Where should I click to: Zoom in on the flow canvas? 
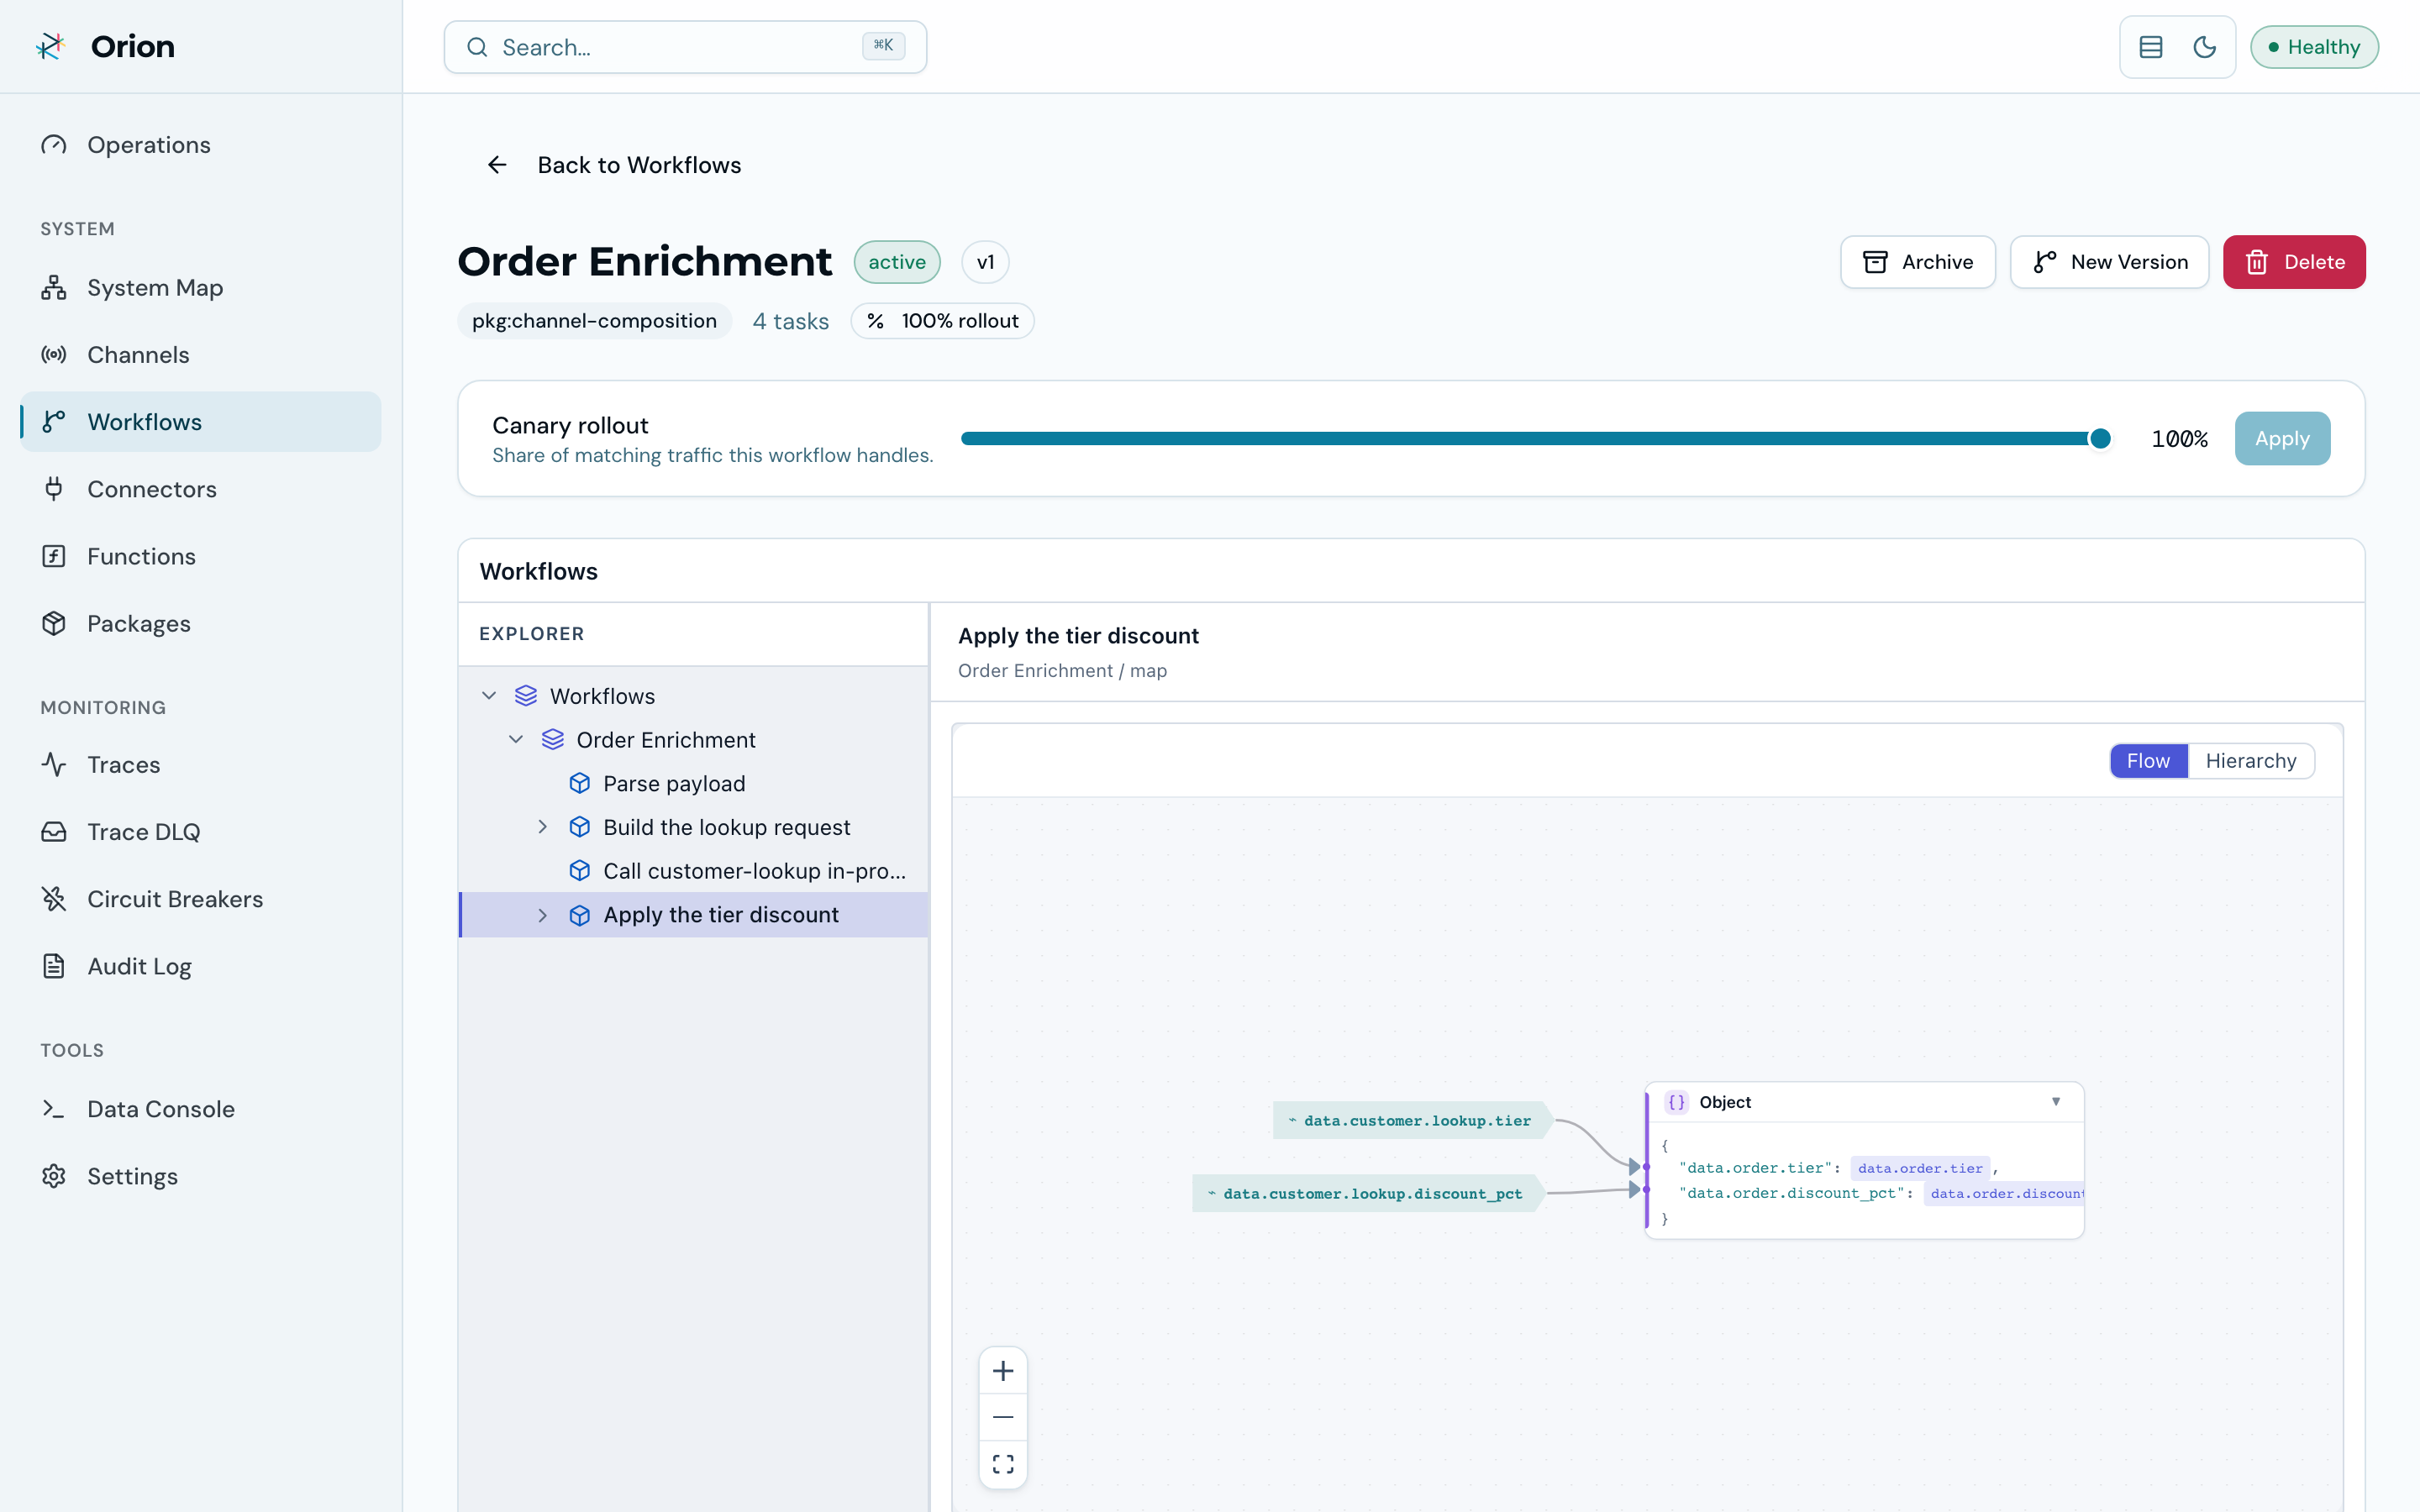[1003, 1371]
